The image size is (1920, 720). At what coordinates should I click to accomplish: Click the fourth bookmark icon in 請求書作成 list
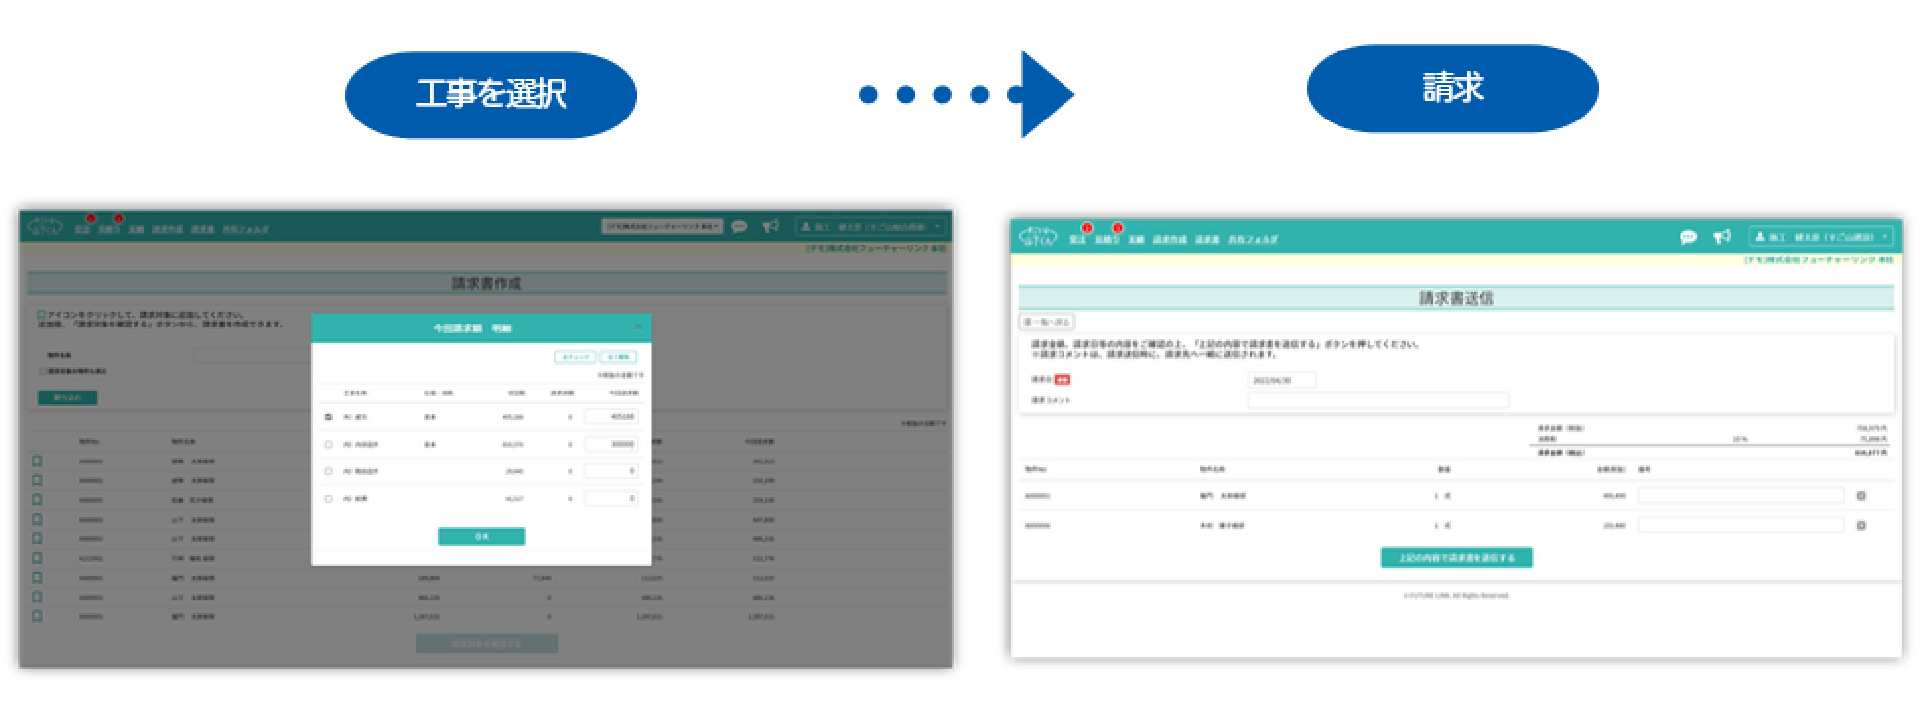(x=37, y=519)
